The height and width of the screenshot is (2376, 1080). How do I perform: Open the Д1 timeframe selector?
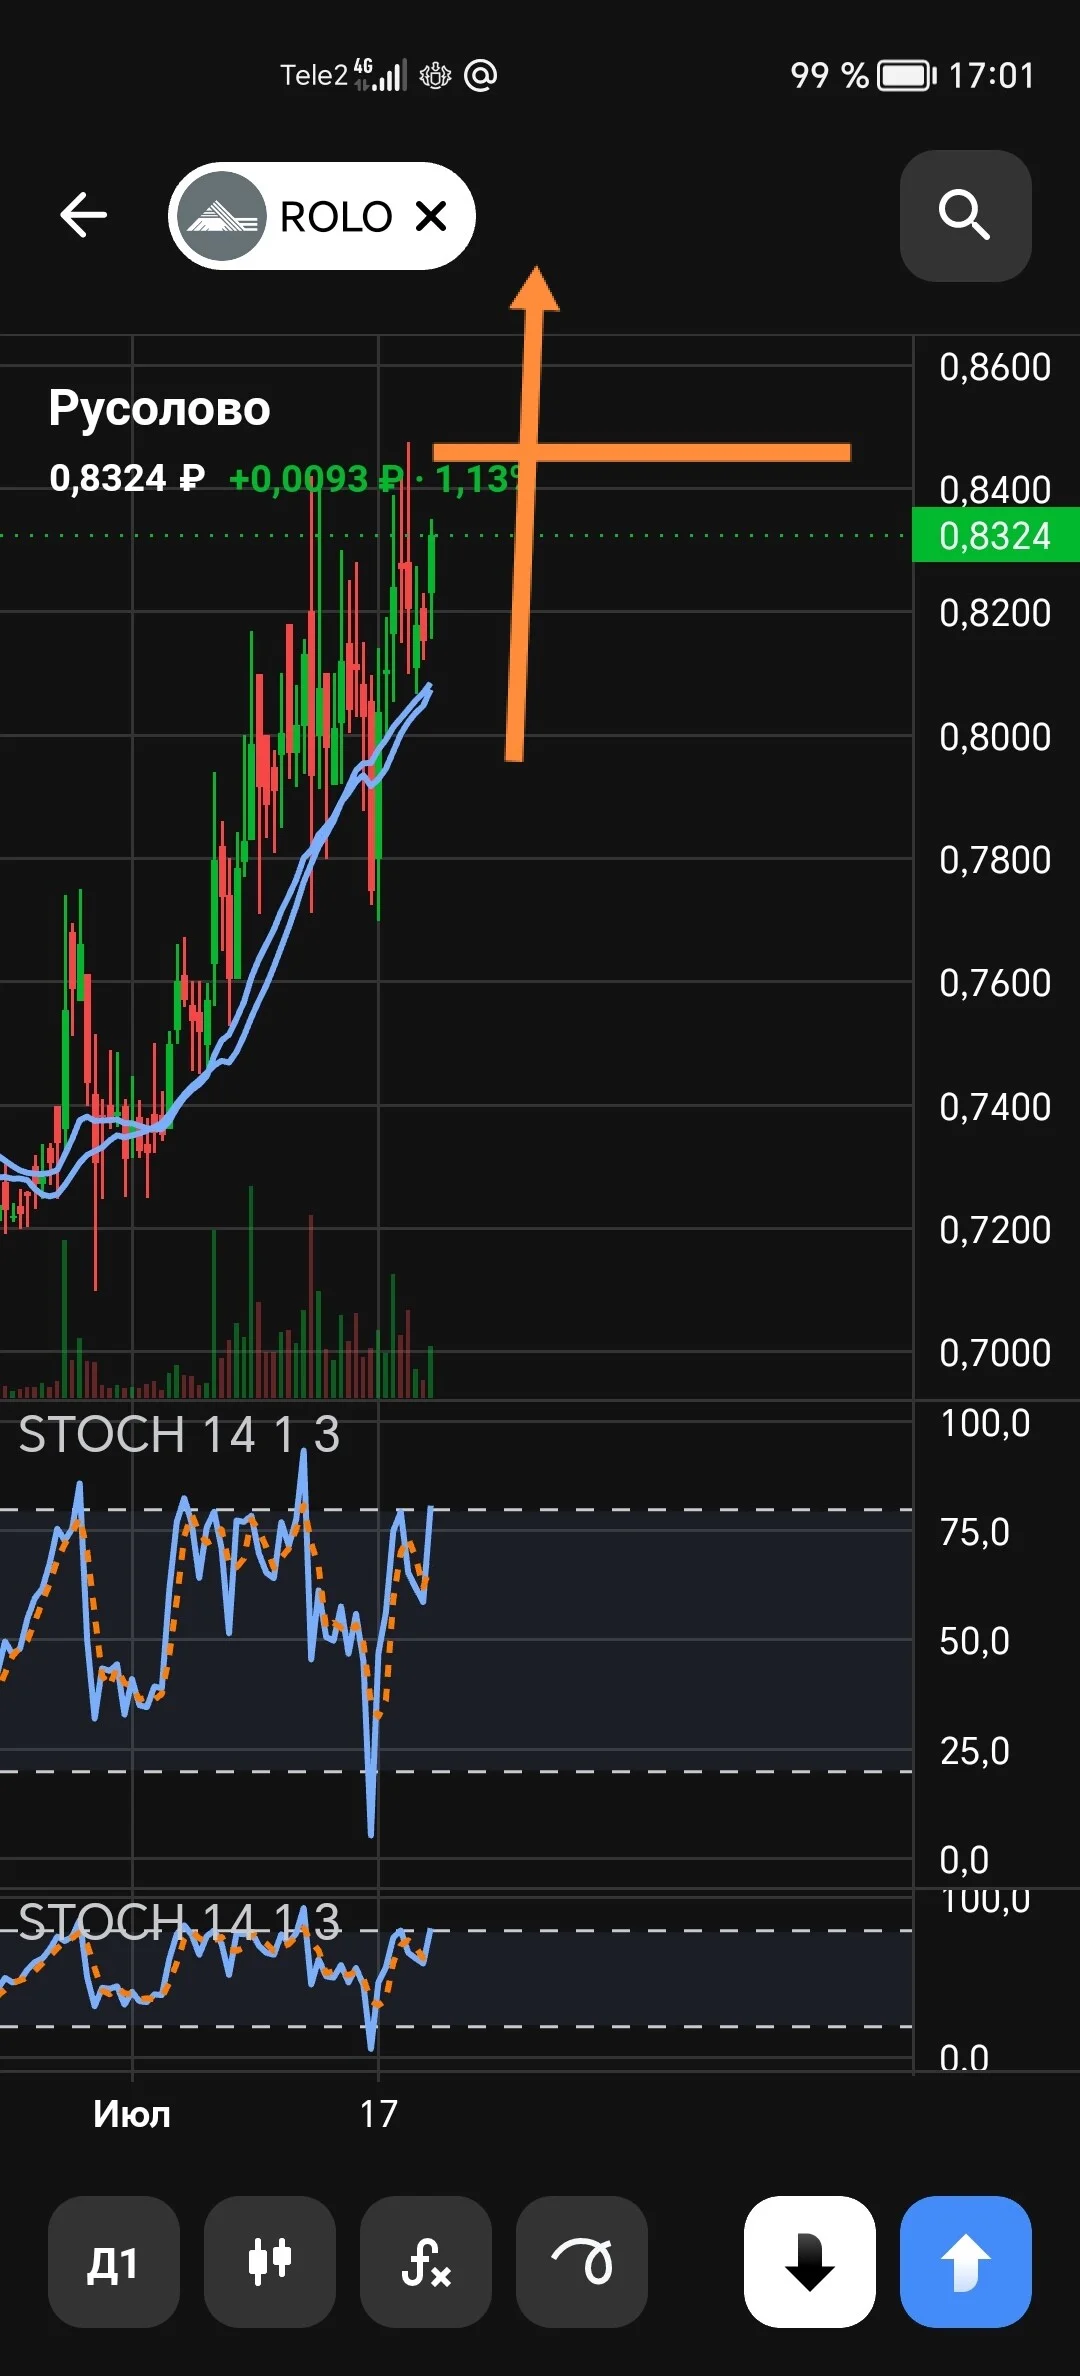(114, 2261)
